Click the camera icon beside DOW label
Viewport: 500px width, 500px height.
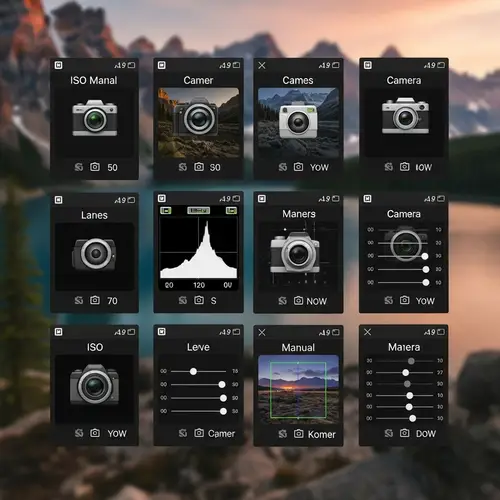pyautogui.click(x=405, y=433)
